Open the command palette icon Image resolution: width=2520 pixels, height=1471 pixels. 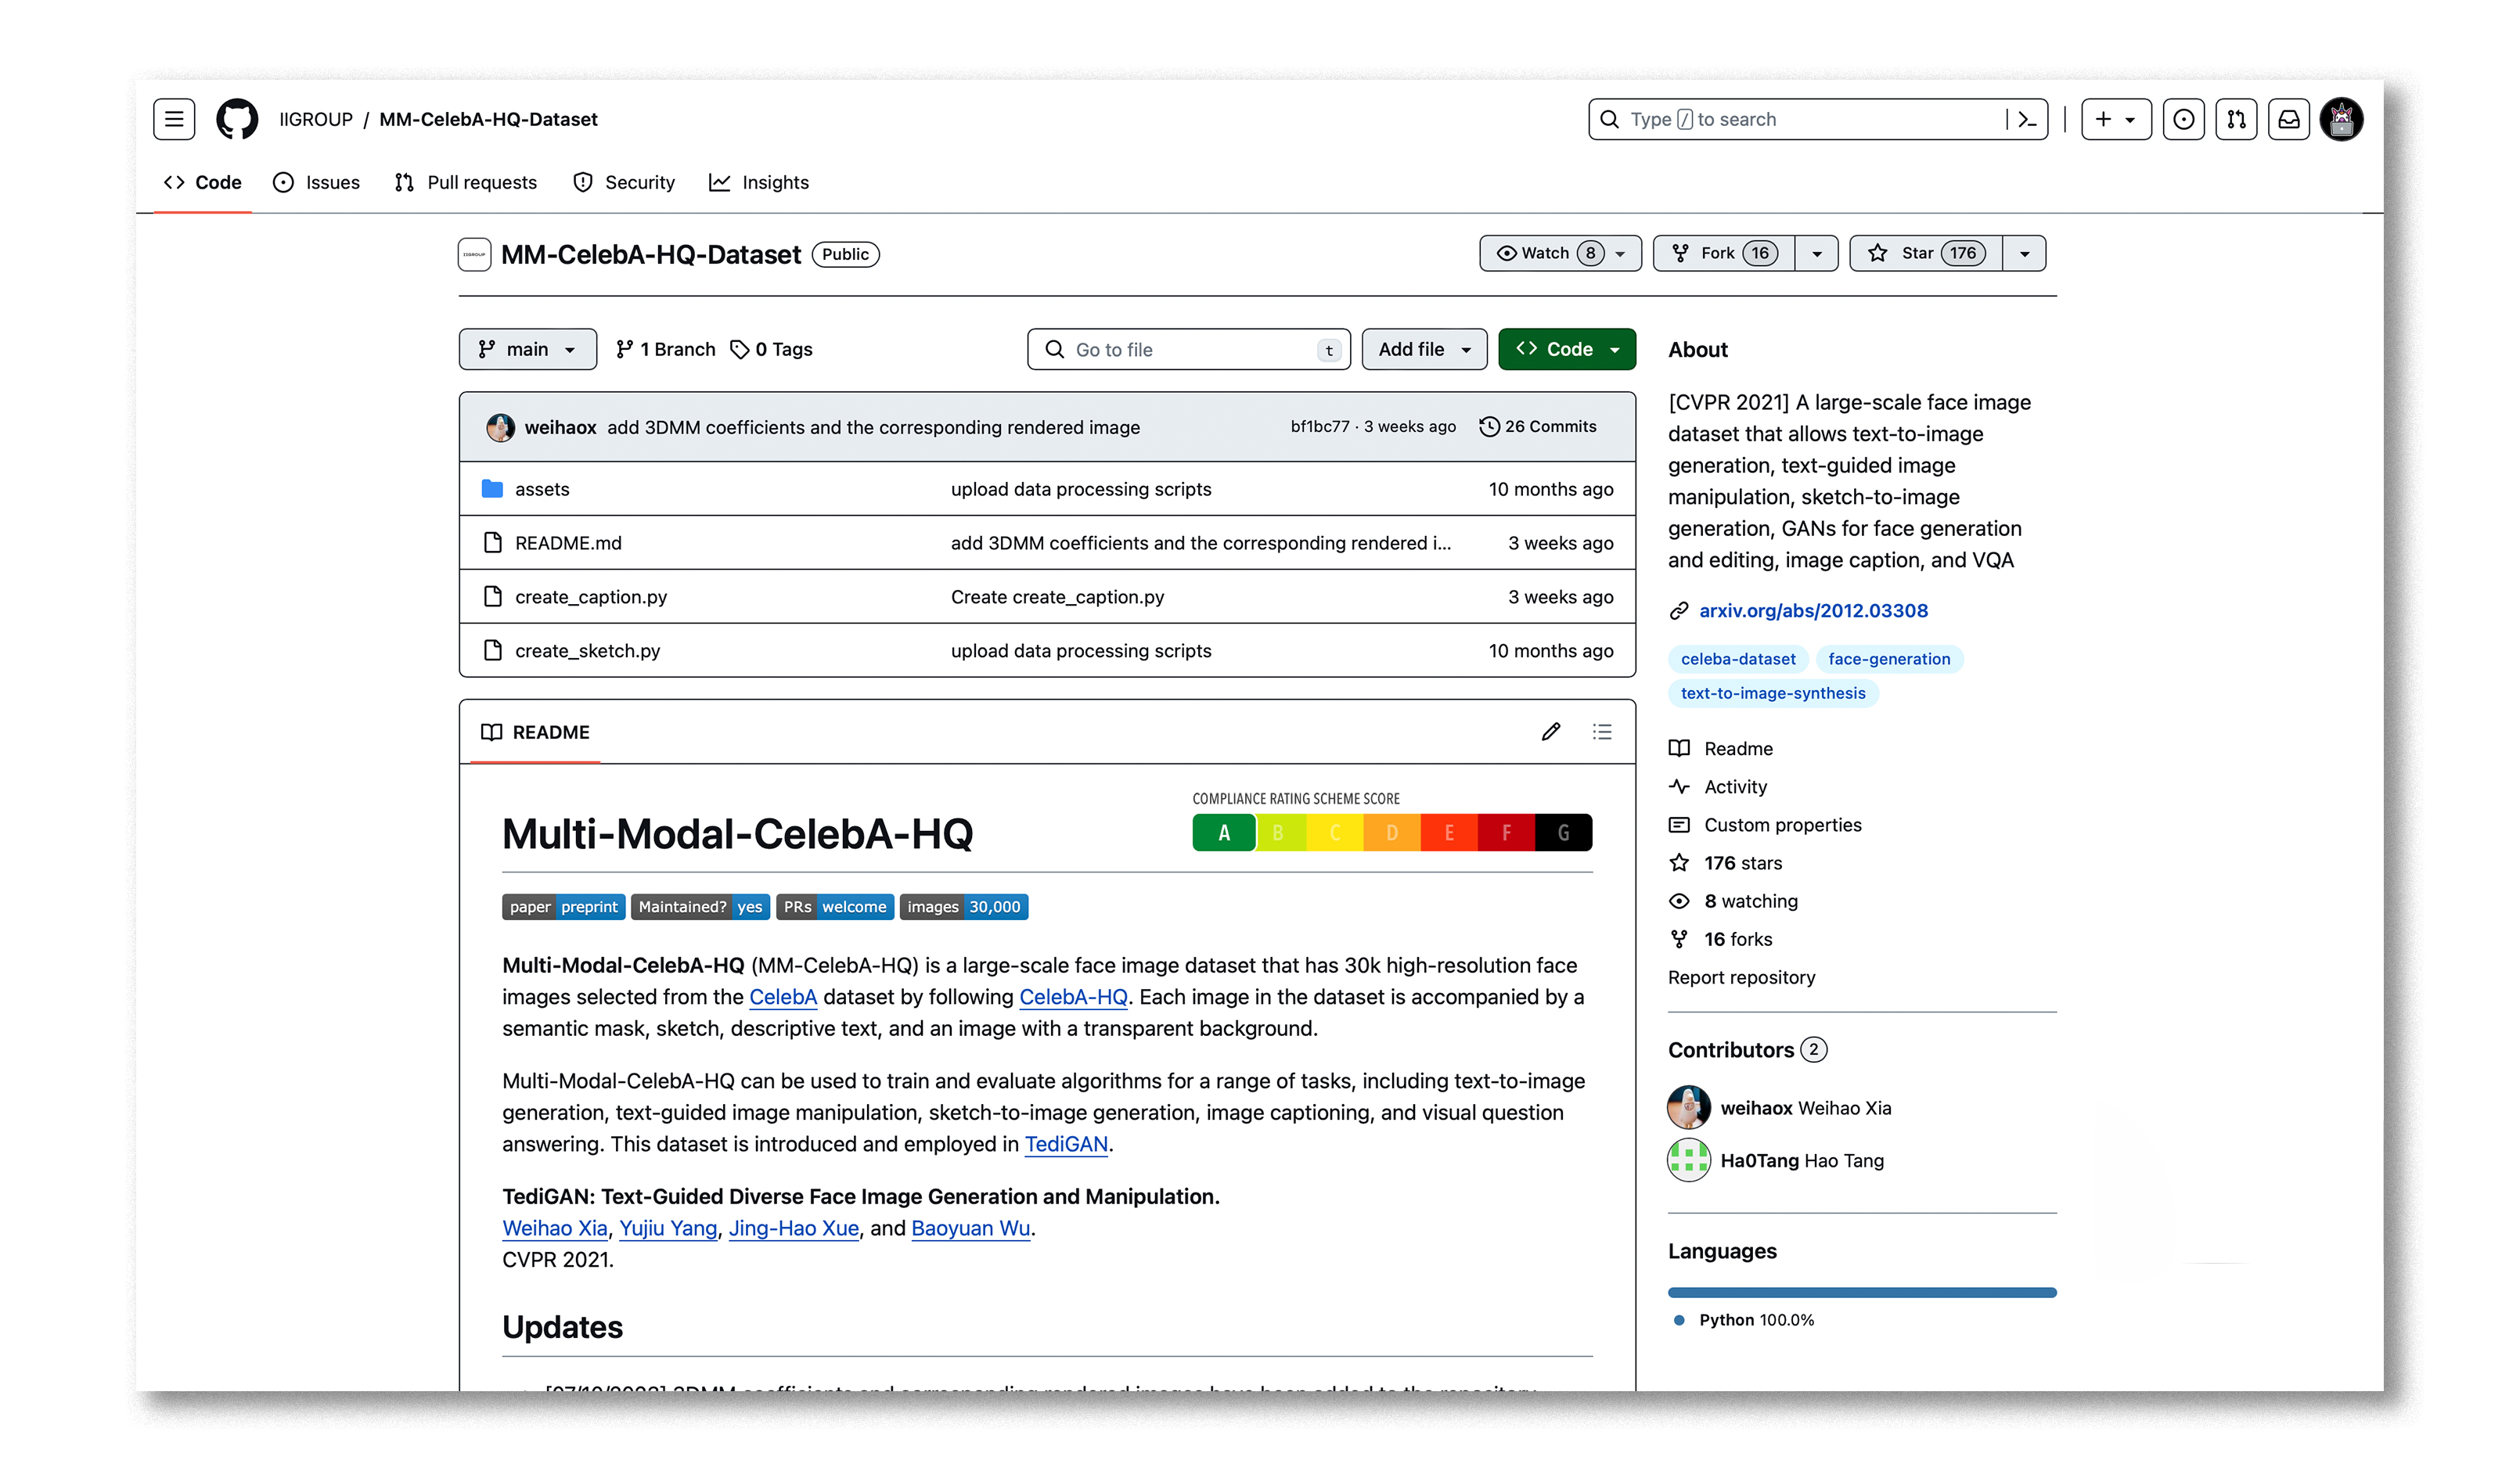(x=2027, y=119)
